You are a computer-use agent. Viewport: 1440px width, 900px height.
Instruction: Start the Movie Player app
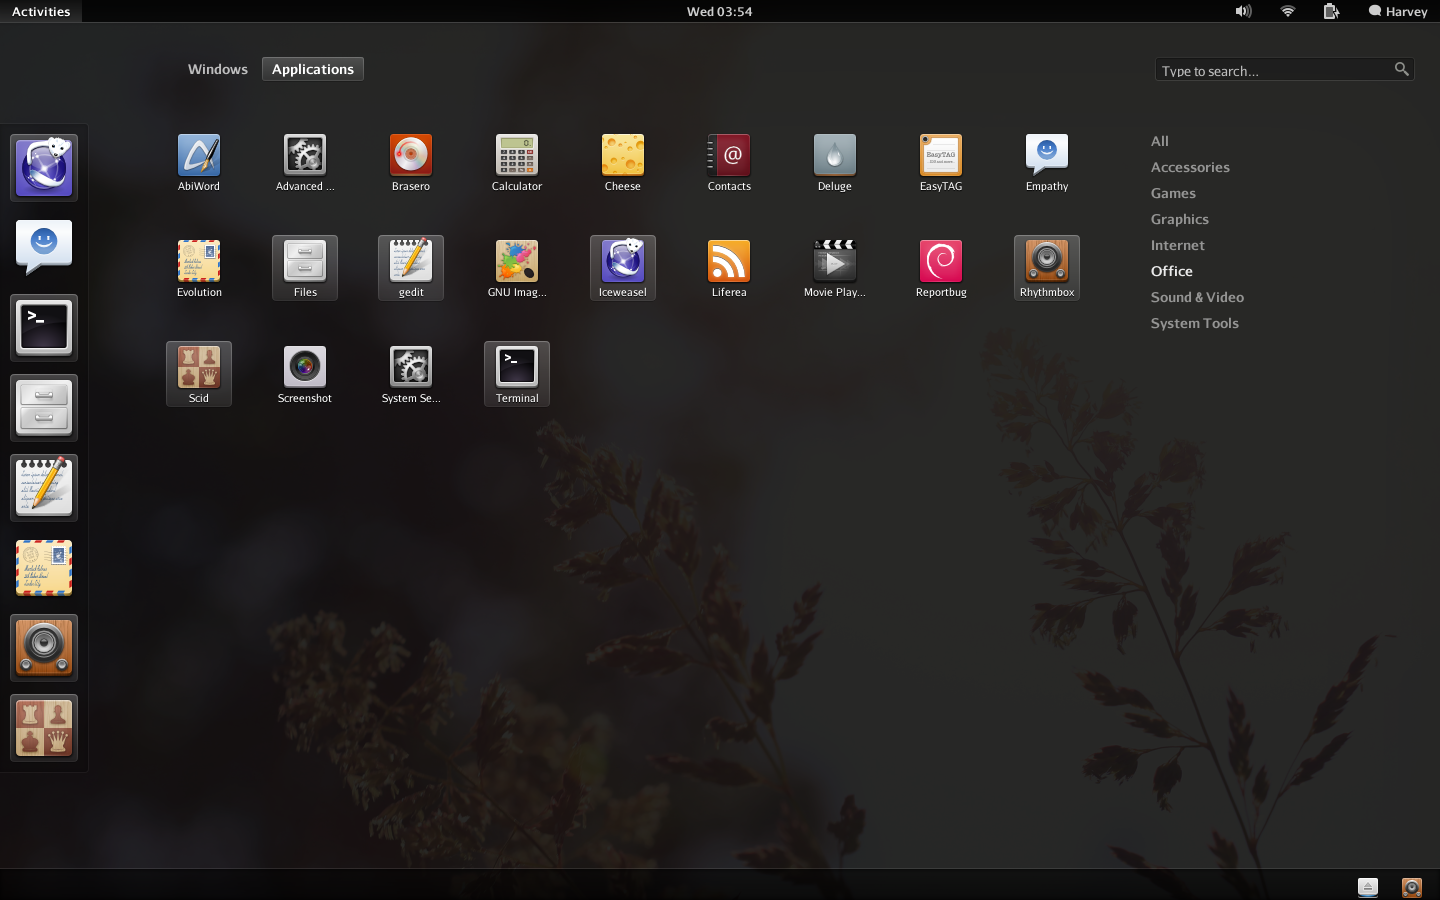click(x=835, y=268)
